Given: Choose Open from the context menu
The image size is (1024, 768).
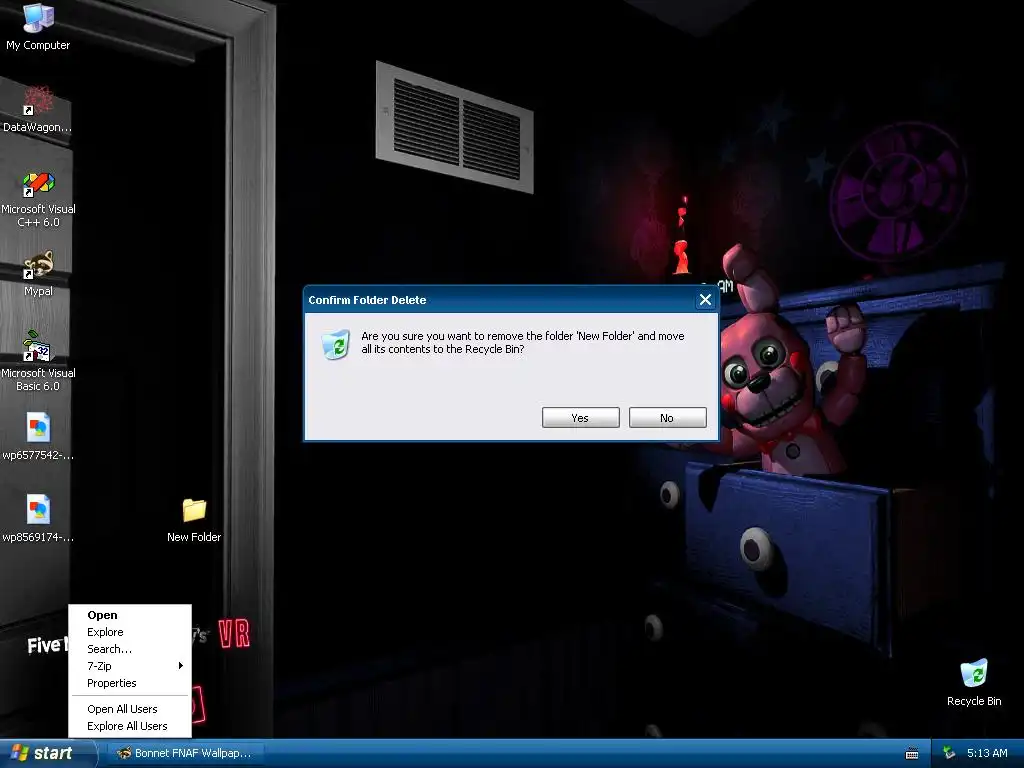Looking at the screenshot, I should [130, 615].
